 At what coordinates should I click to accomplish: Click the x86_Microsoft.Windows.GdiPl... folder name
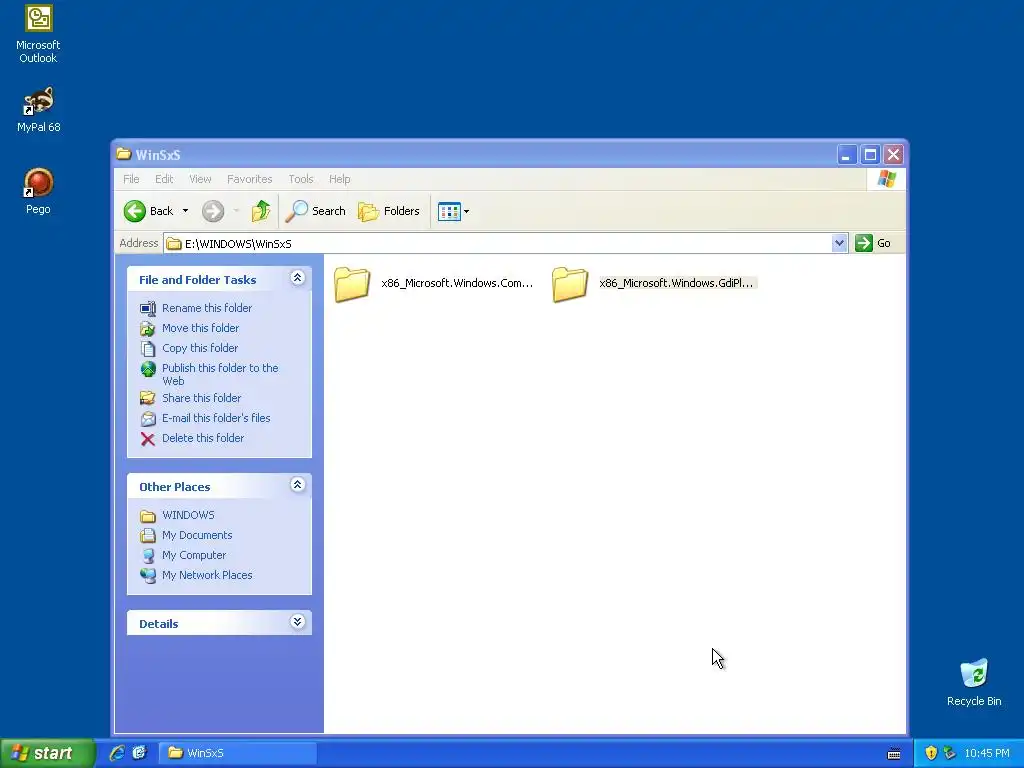(677, 283)
